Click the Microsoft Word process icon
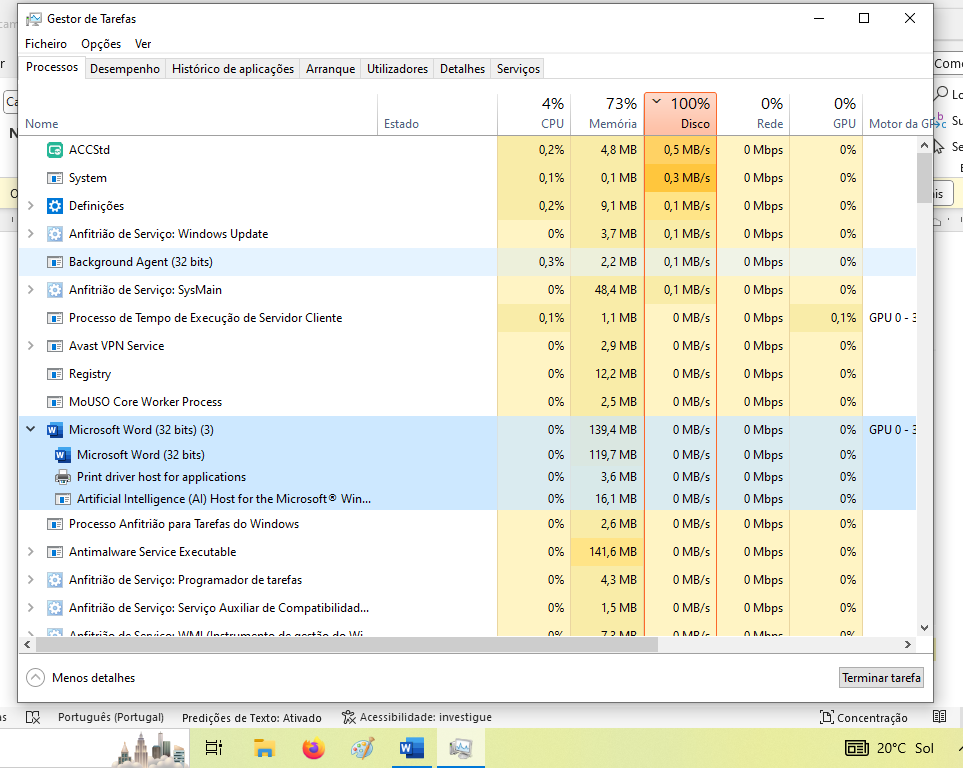Screen dimensions: 963x768 pos(55,430)
